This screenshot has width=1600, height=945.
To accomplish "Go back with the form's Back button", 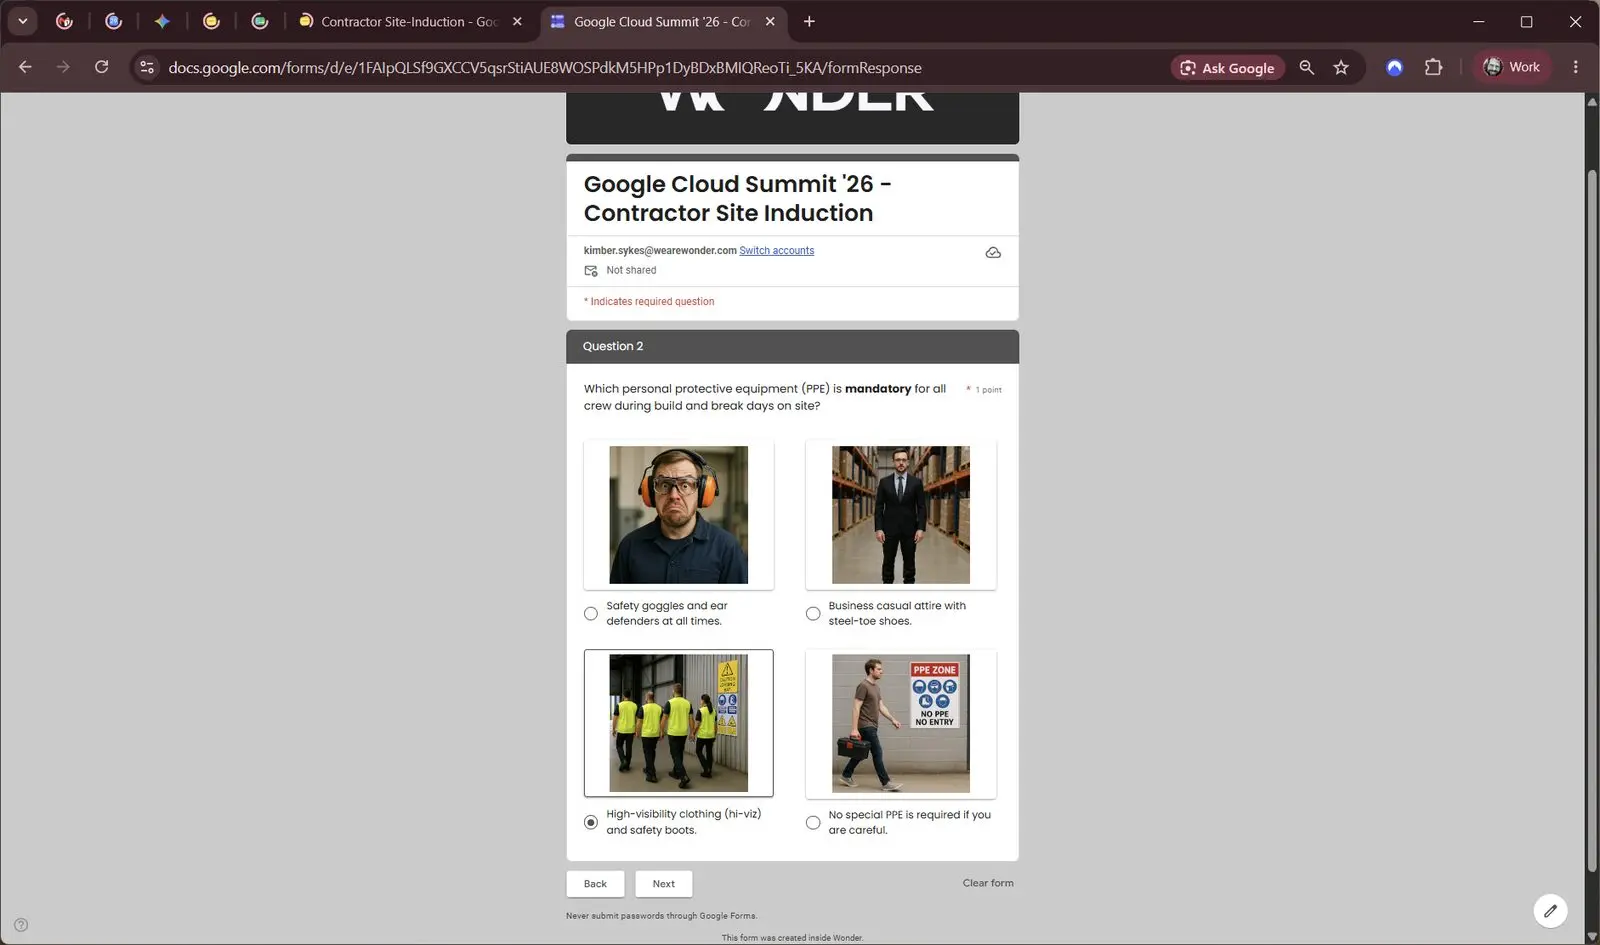I will [595, 884].
